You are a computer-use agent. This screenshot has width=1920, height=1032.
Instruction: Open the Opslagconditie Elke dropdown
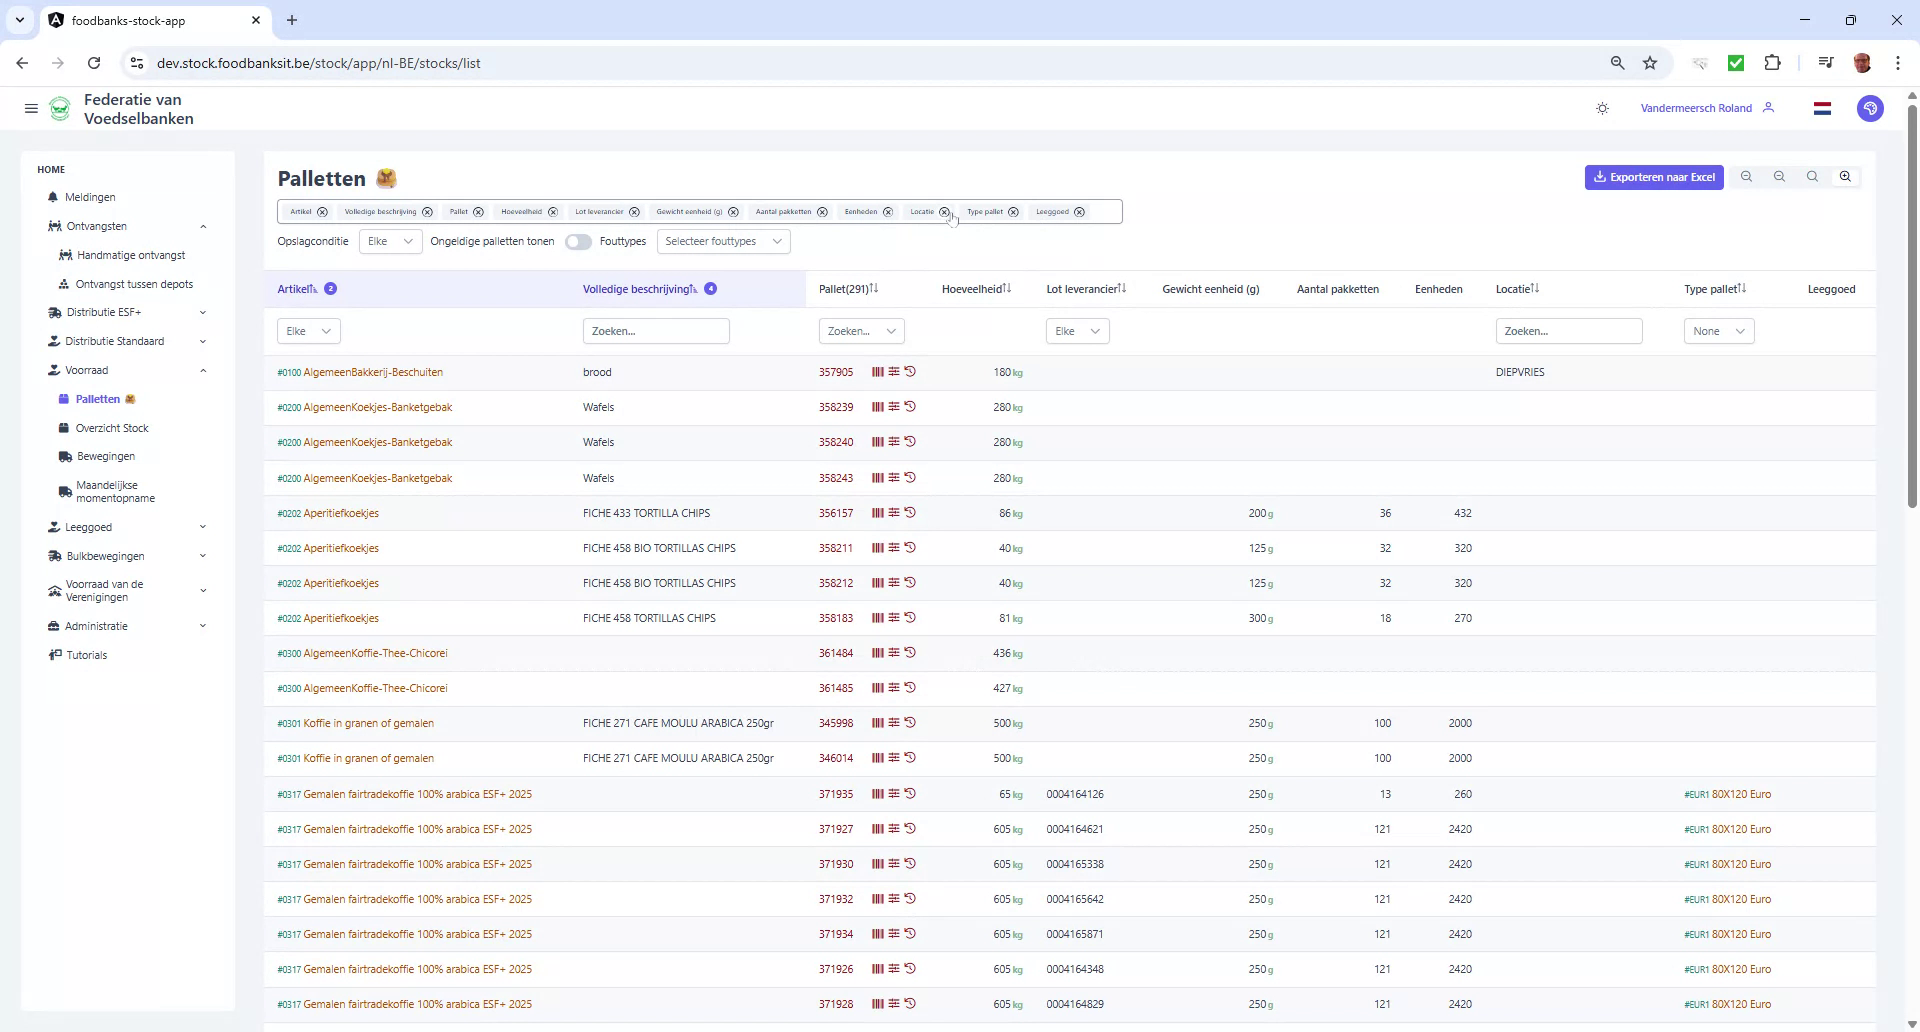(389, 241)
